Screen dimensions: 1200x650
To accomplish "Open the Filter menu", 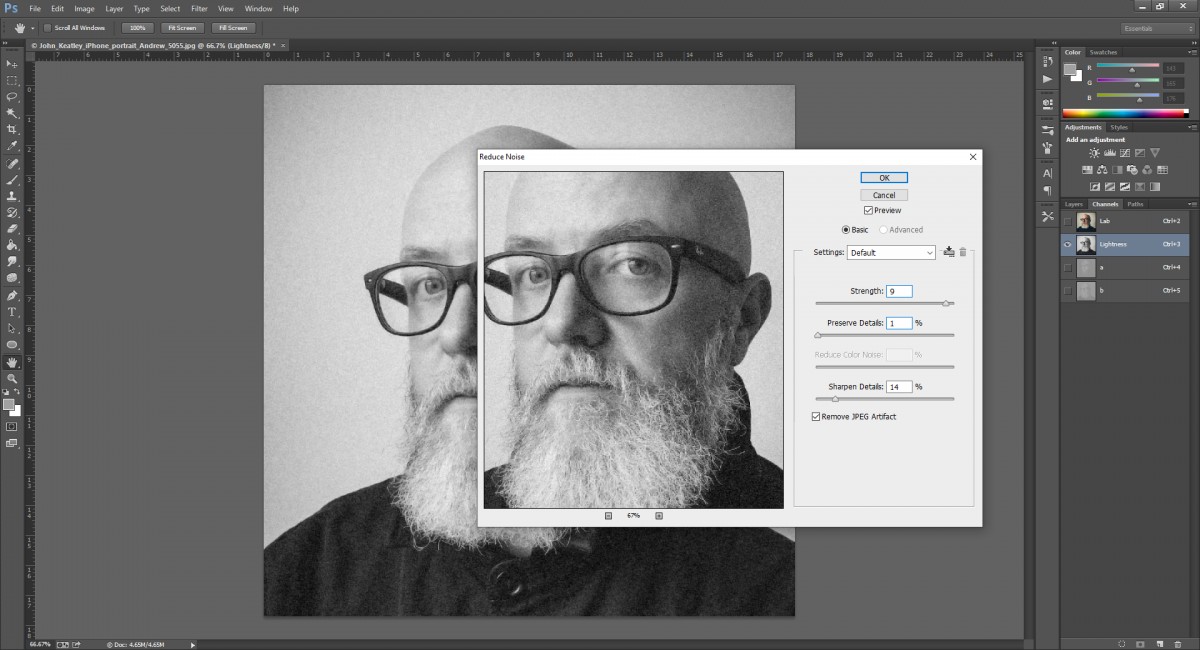I will pyautogui.click(x=199, y=8).
